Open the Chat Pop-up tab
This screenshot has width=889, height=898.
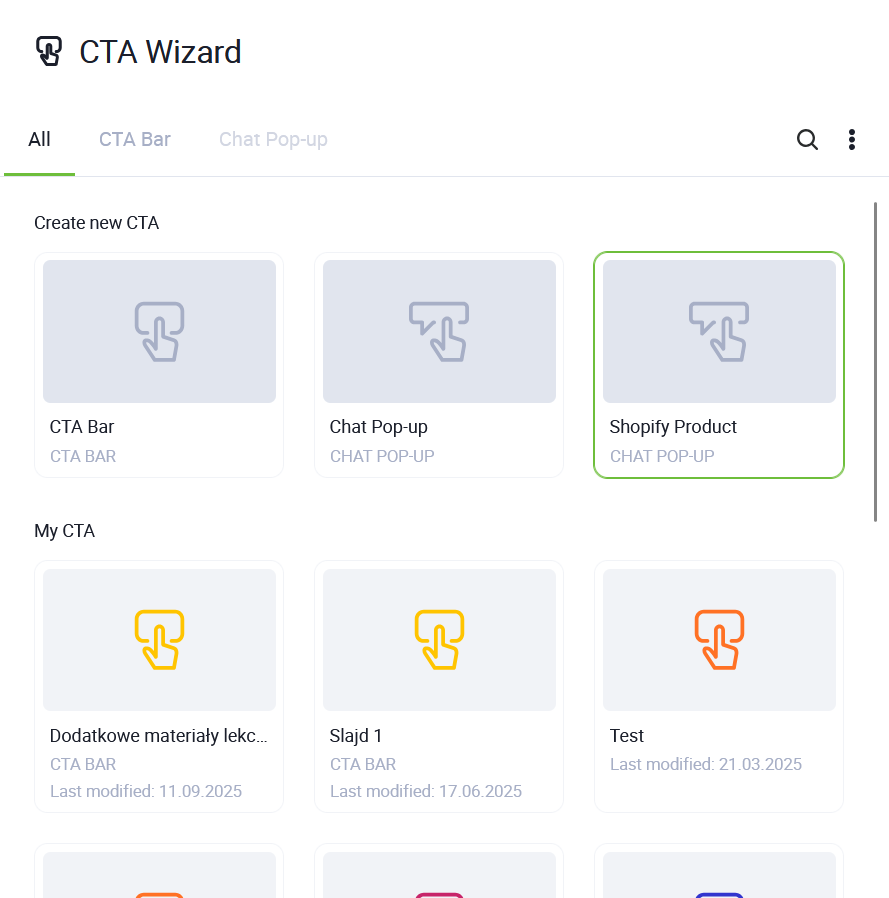(273, 140)
